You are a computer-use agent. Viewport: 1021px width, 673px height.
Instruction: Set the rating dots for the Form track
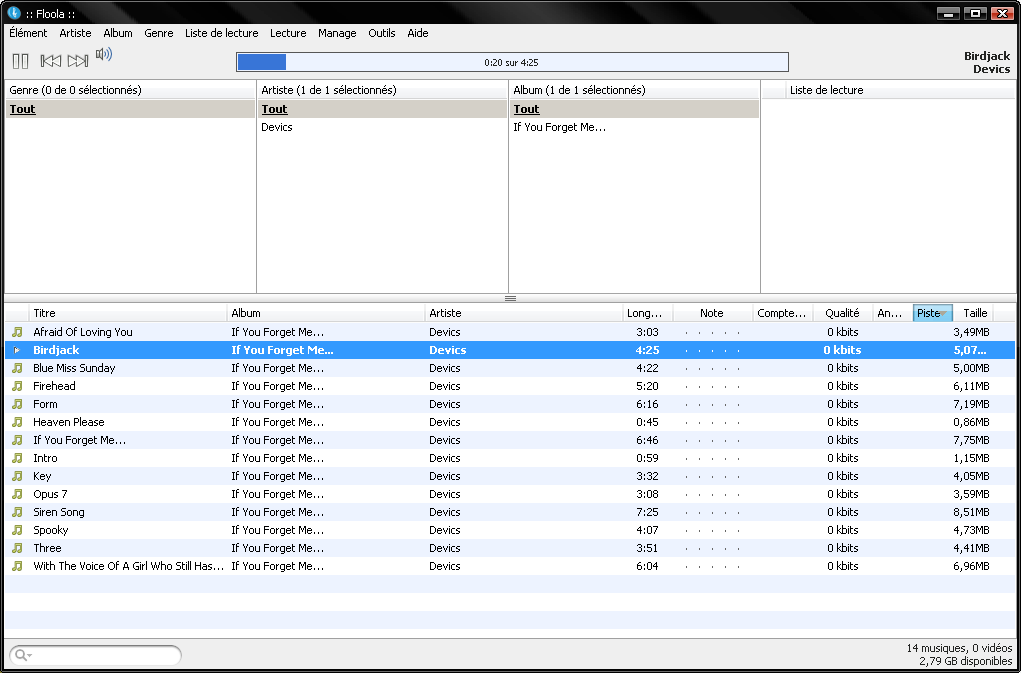tap(712, 405)
